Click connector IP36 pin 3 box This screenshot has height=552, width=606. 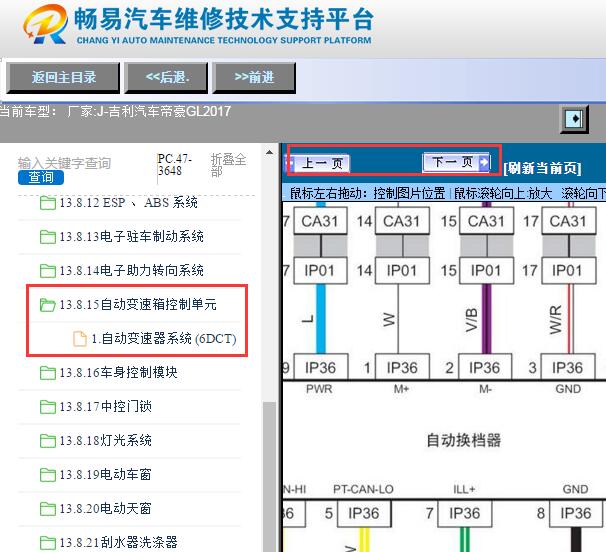point(567,367)
